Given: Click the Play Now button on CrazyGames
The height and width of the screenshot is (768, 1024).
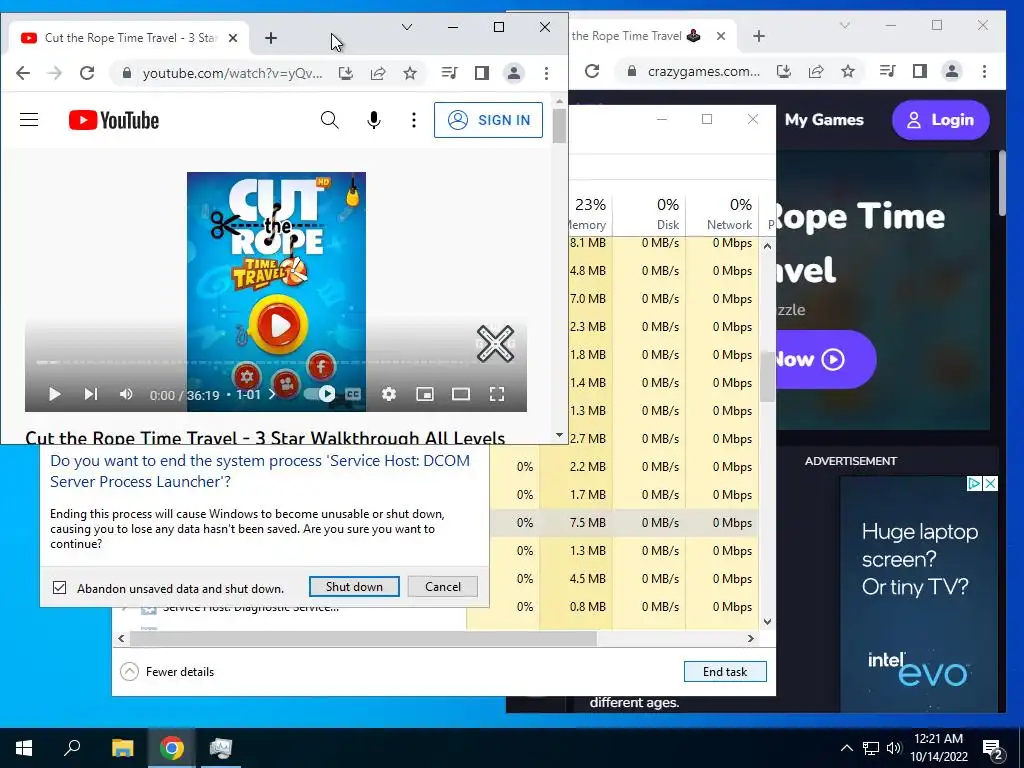Looking at the screenshot, I should (x=824, y=359).
